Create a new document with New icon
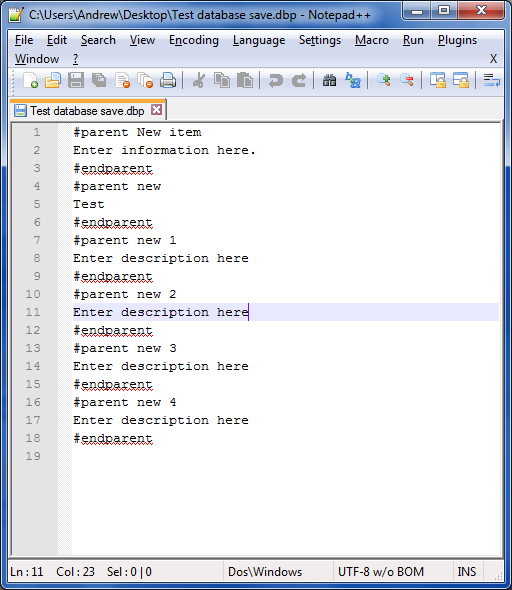The height and width of the screenshot is (590, 512). [x=30, y=80]
